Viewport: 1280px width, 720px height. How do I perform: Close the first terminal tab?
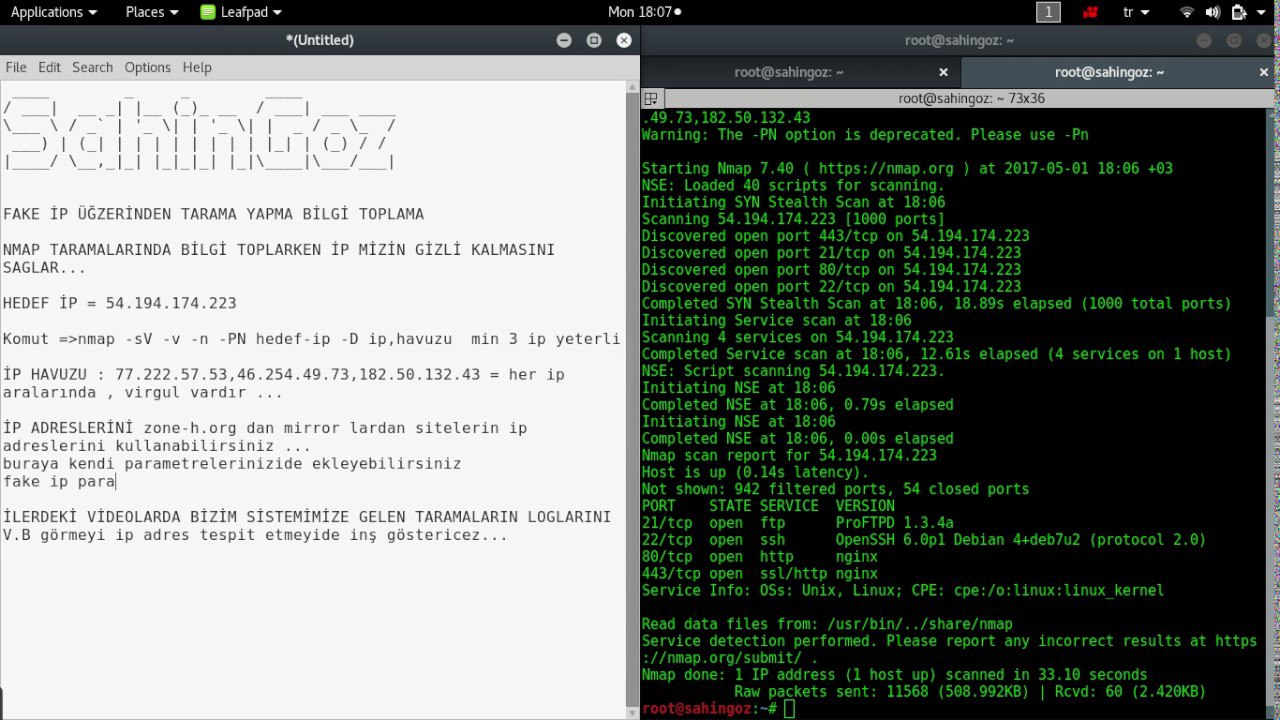tap(943, 72)
